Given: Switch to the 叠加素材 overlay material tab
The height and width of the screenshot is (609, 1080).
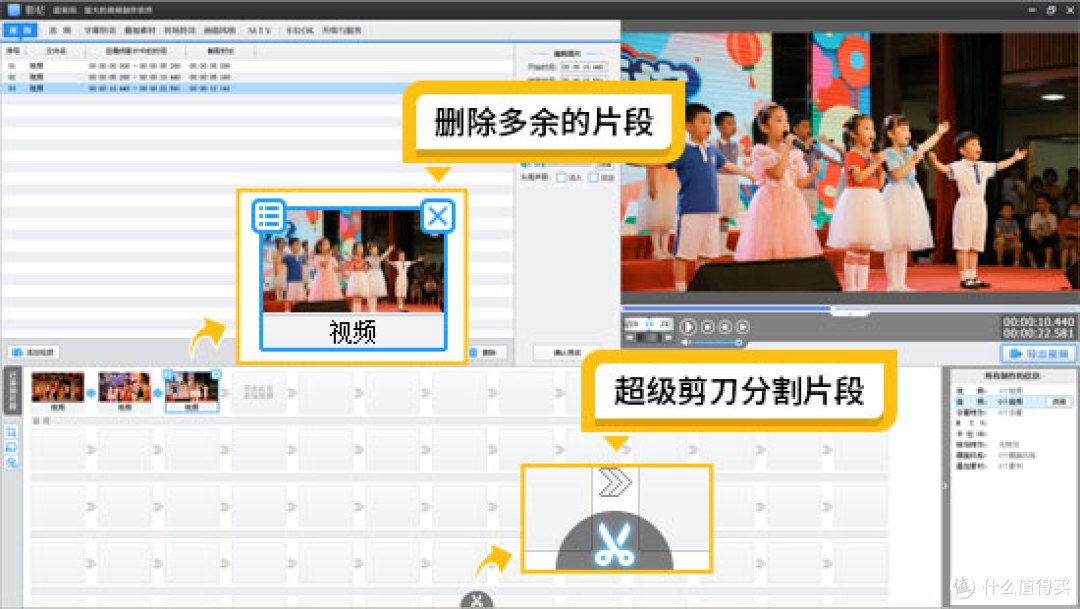Looking at the screenshot, I should point(140,30).
